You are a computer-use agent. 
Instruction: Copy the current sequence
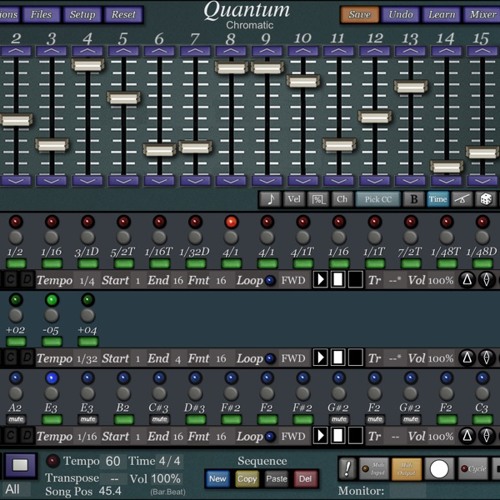pyautogui.click(x=247, y=479)
